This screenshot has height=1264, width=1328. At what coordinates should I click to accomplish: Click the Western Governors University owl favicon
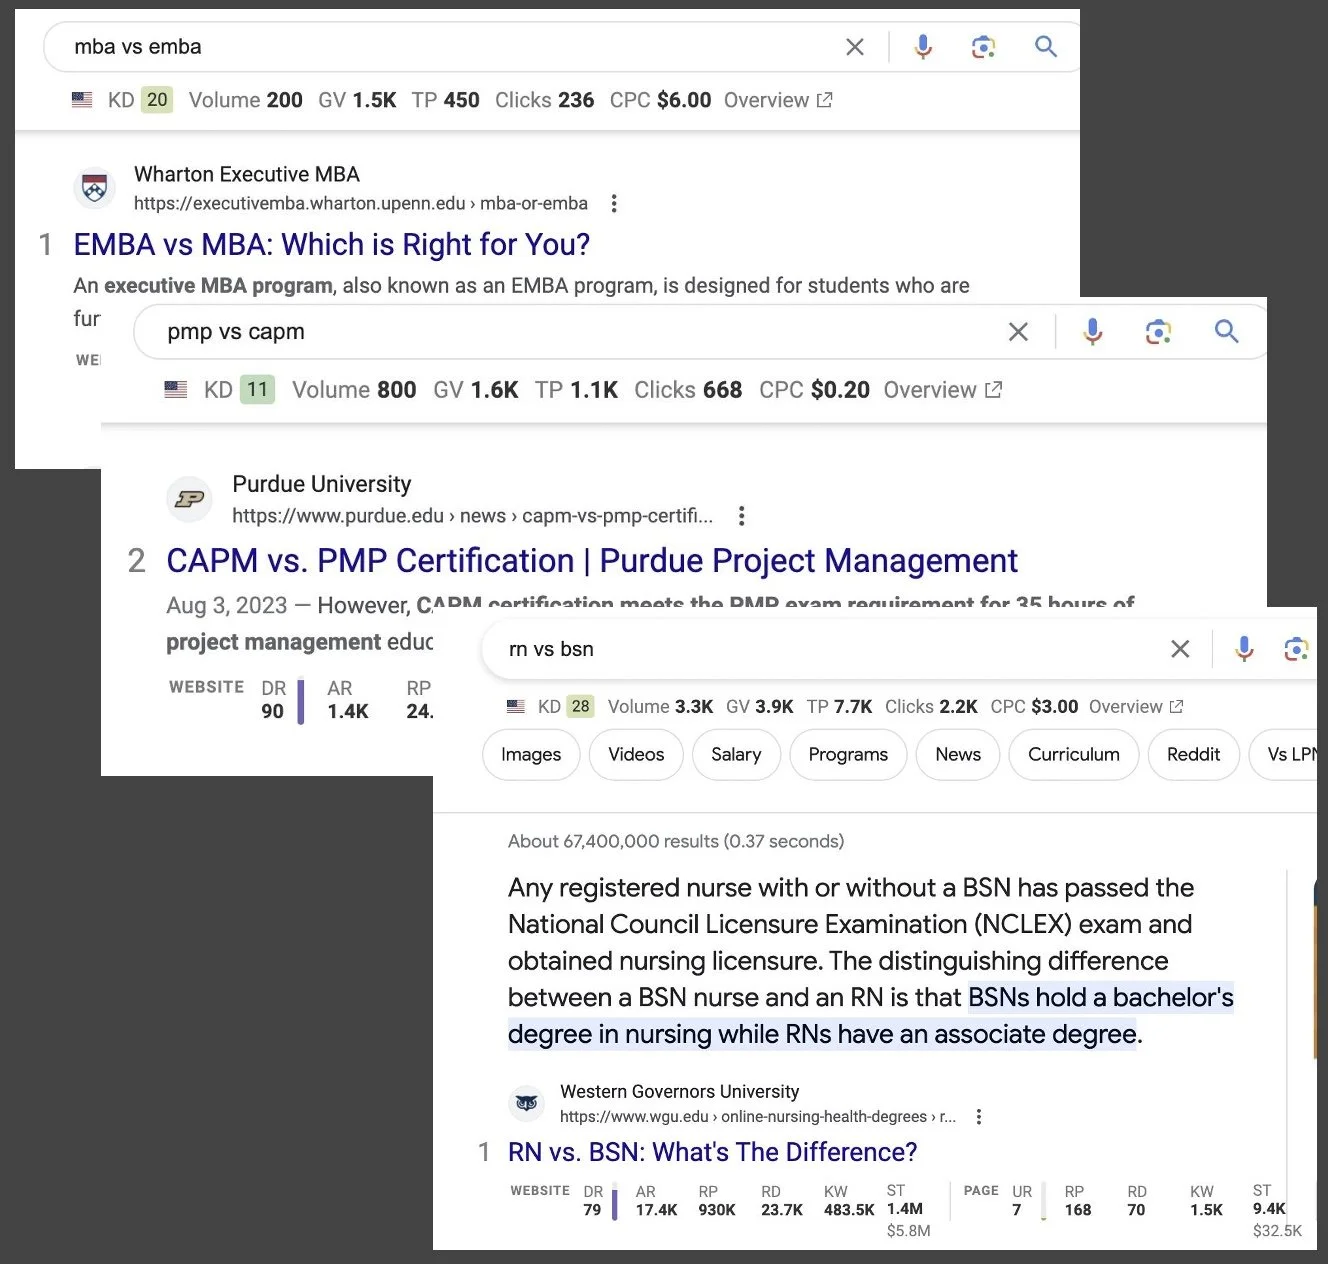[x=527, y=1103]
